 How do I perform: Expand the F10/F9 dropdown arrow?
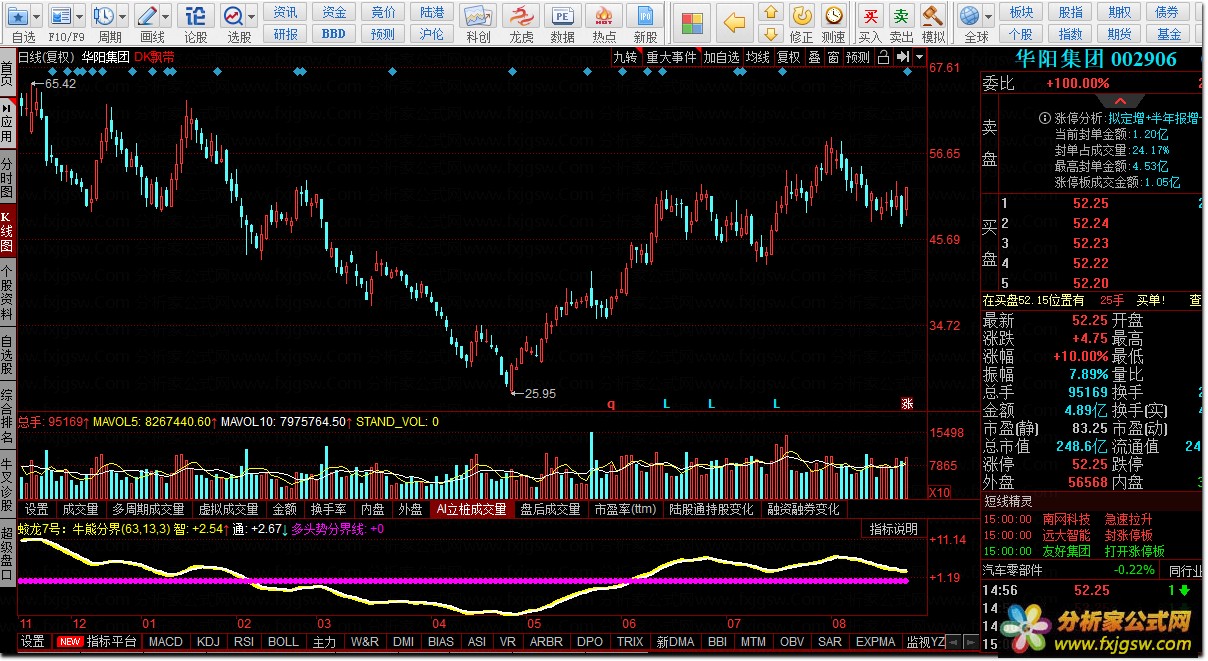[79, 17]
